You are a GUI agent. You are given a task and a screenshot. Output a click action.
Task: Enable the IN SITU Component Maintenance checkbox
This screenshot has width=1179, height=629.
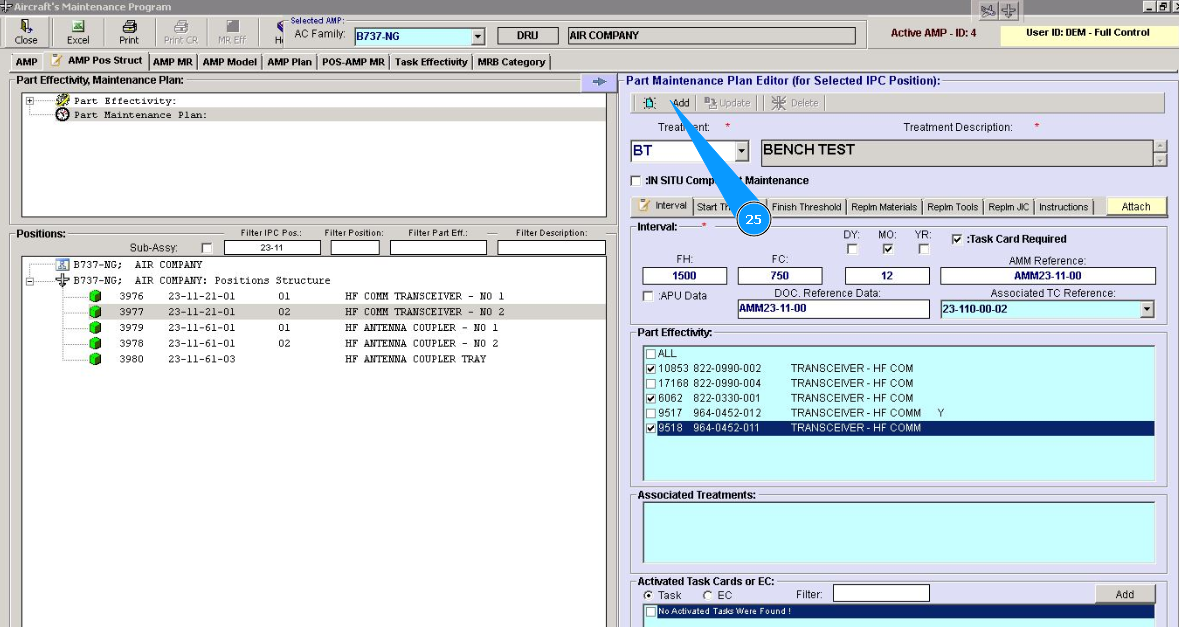(x=636, y=181)
